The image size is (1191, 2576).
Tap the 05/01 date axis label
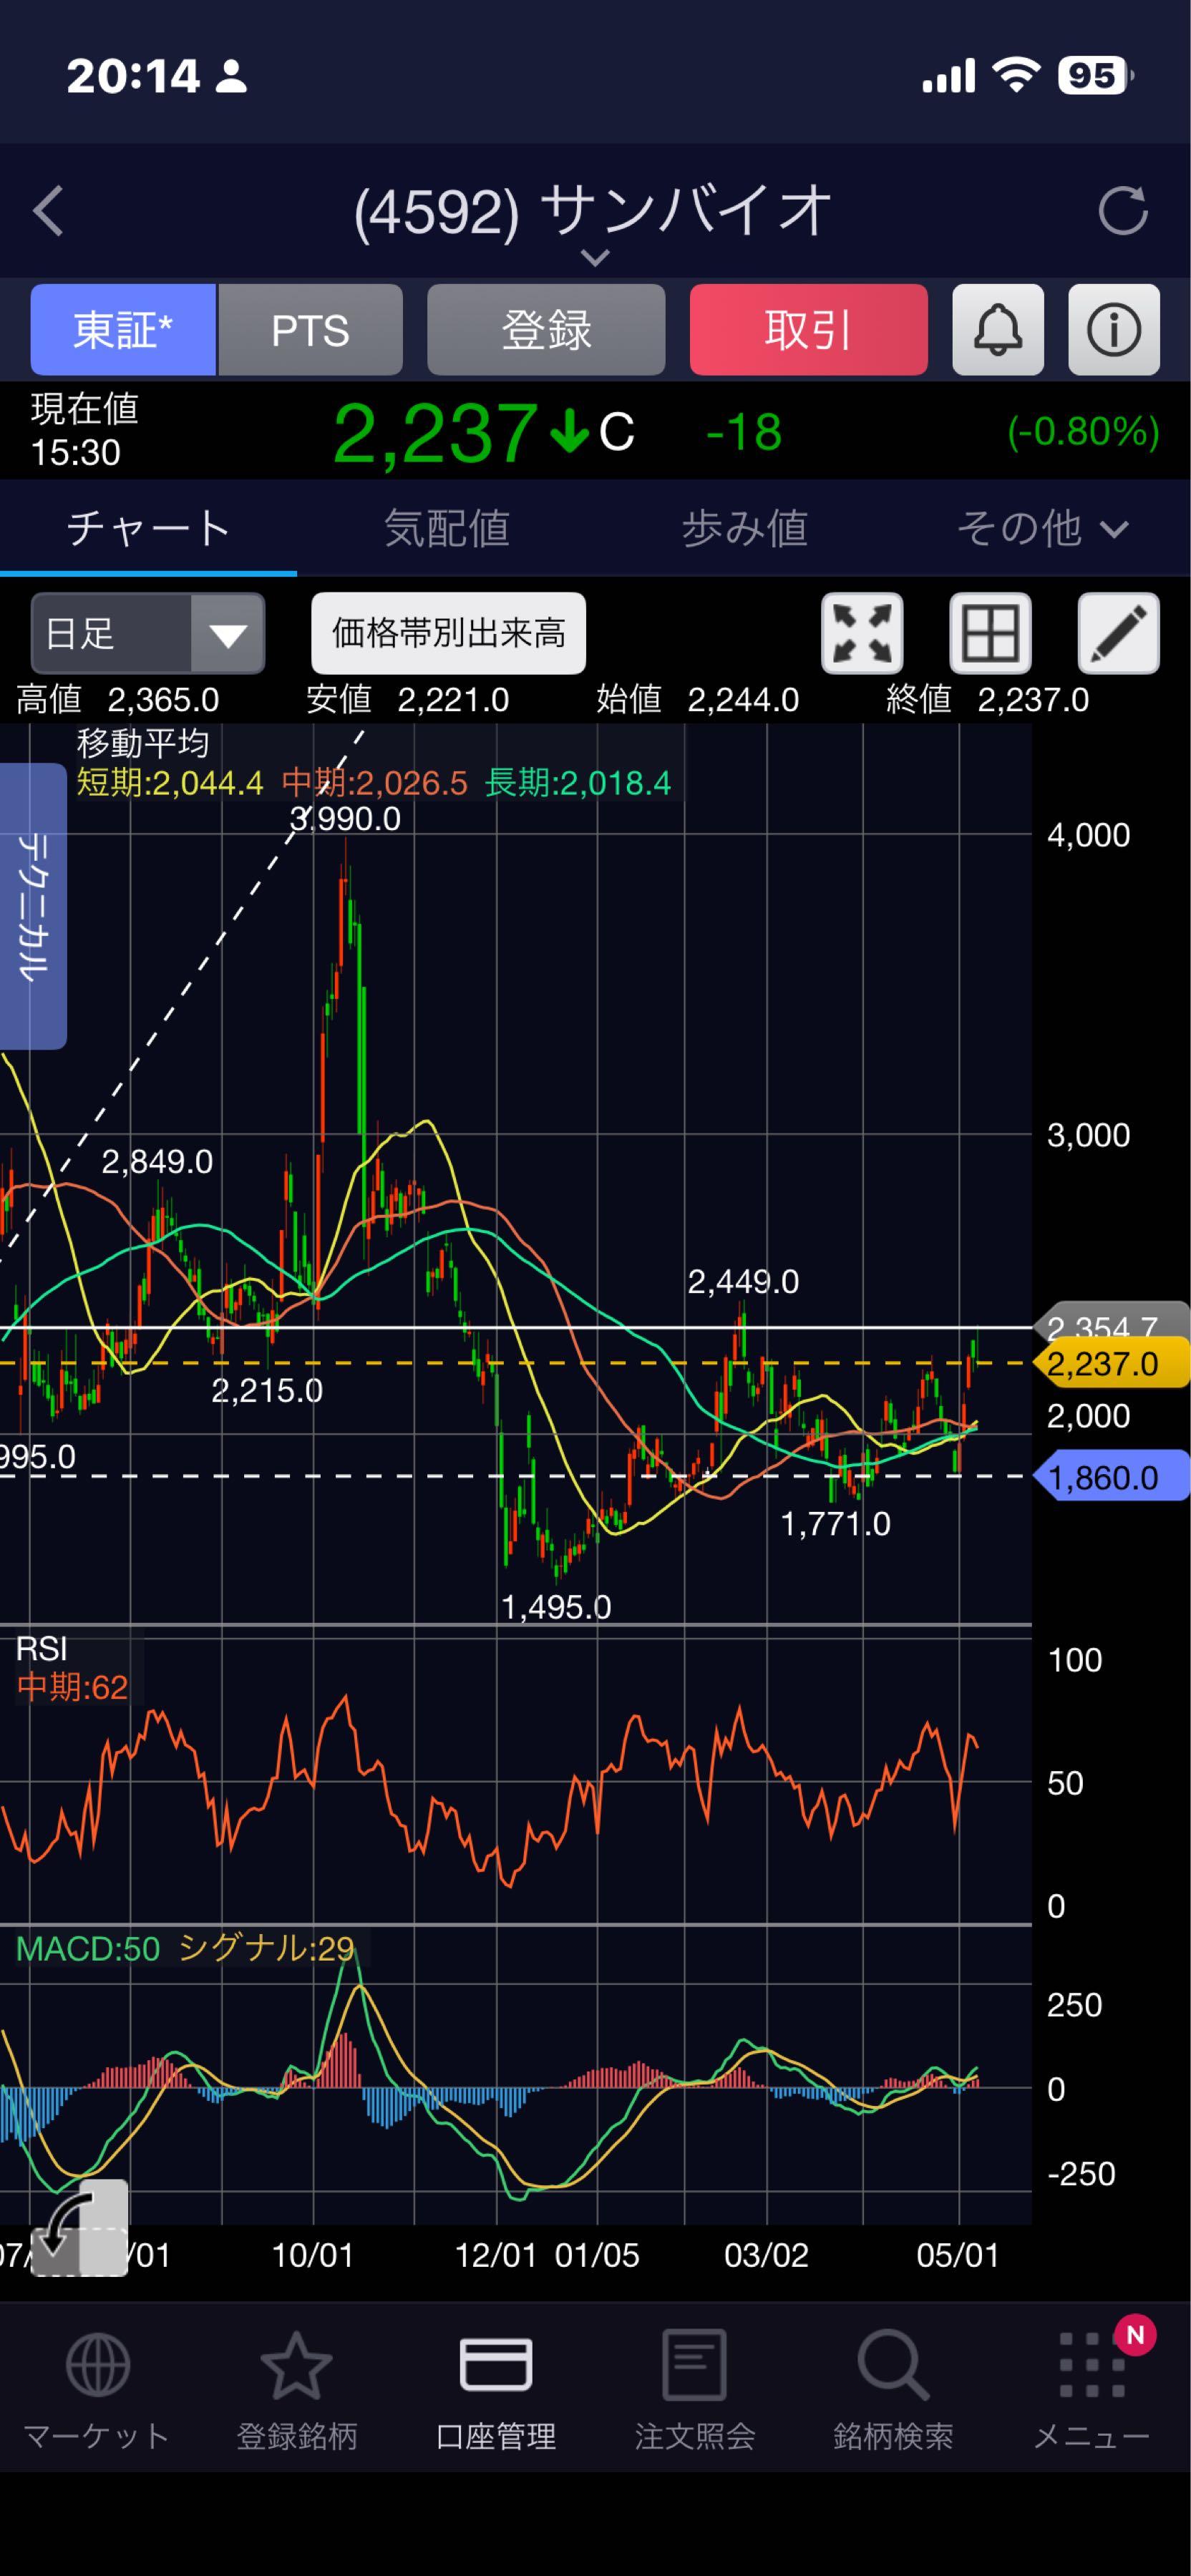(x=958, y=2255)
